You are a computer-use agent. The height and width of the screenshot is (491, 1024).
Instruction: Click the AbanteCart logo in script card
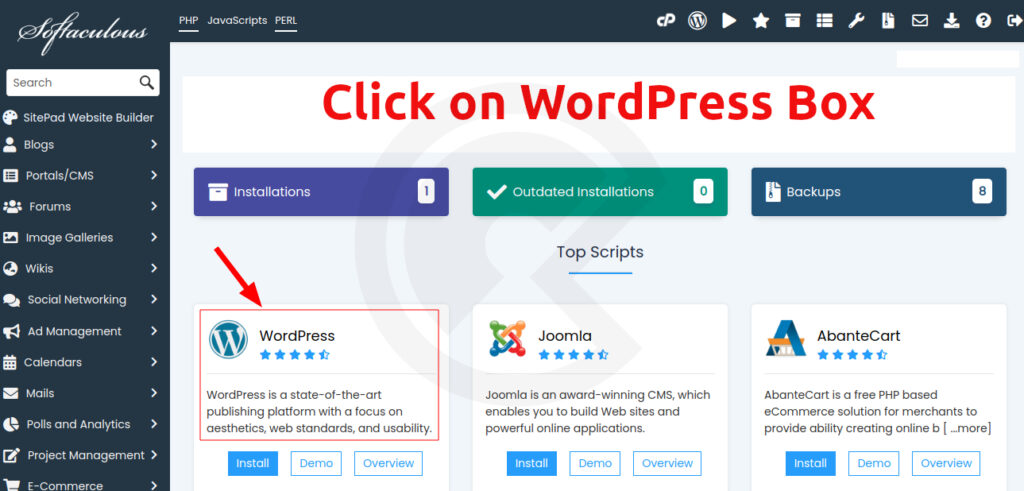tap(786, 339)
